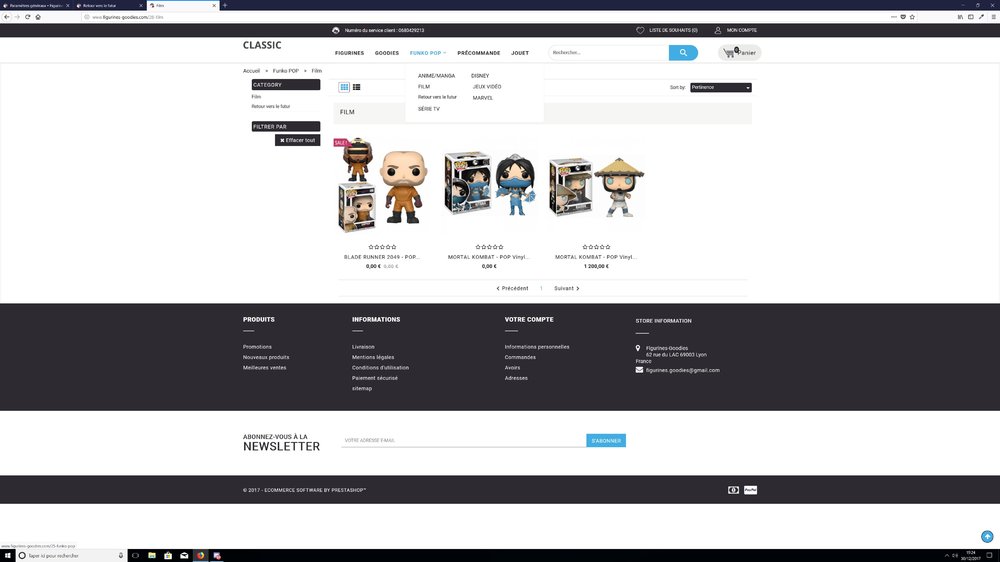Open the Sort by Pertinence dropdown
The image size is (1000, 562).
coord(721,87)
